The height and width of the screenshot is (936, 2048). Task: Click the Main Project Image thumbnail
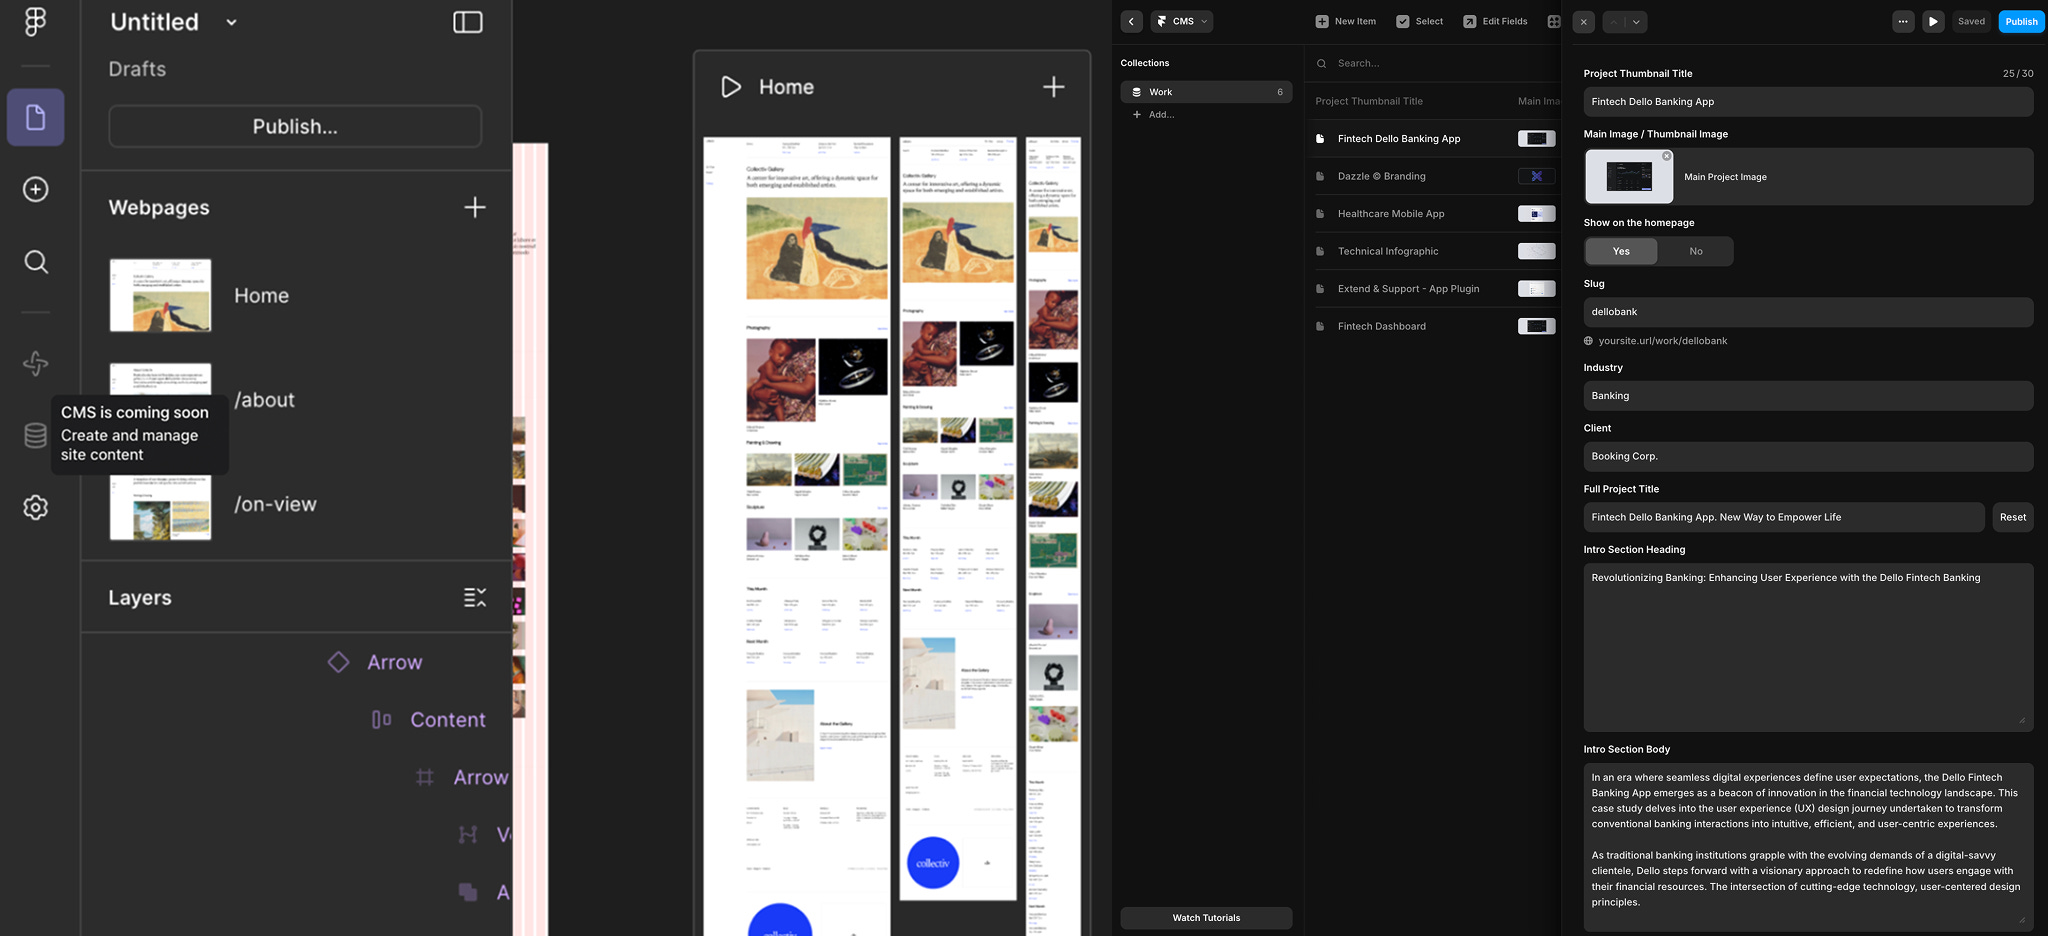pyautogui.click(x=1628, y=177)
